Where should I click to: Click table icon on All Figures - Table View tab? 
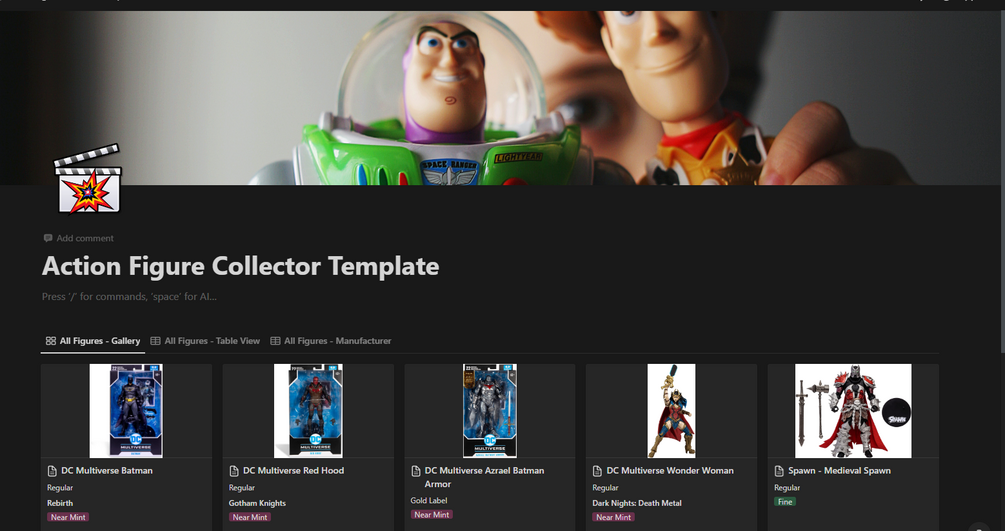[155, 341]
